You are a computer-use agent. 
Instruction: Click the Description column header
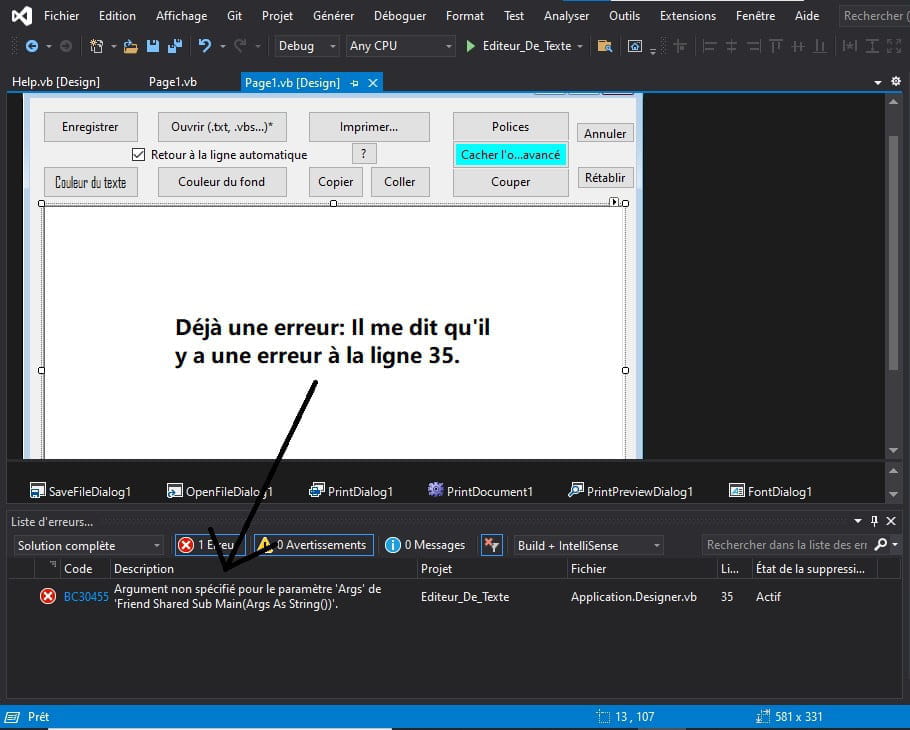[263, 569]
